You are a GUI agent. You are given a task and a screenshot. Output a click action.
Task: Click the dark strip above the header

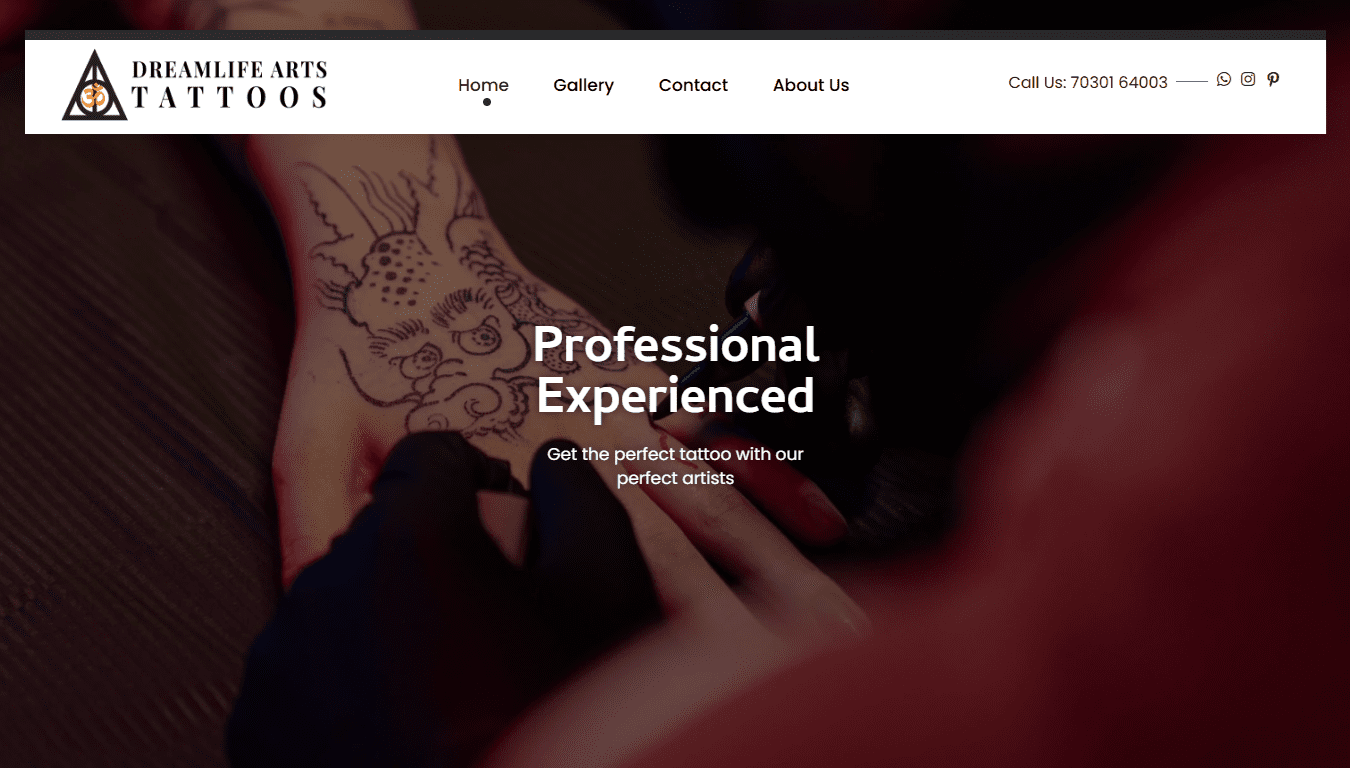[675, 35]
